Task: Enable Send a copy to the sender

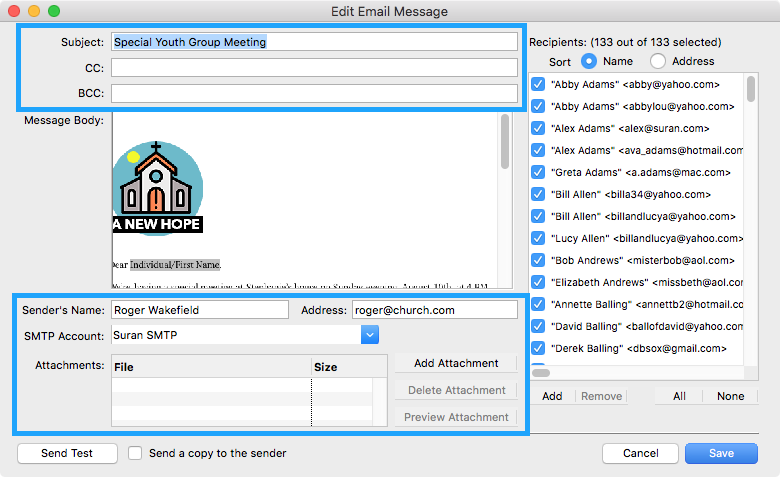Action: 136,453
